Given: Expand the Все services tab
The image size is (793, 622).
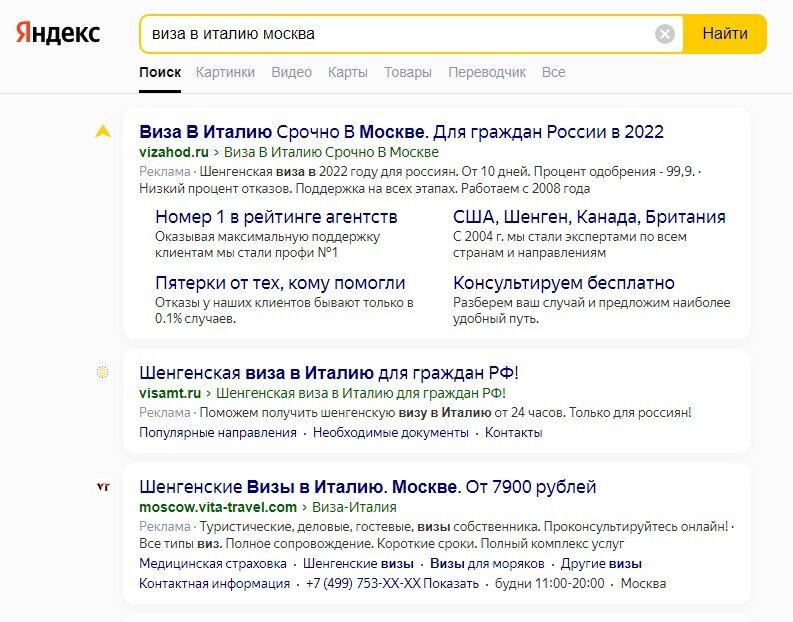Looking at the screenshot, I should [553, 72].
